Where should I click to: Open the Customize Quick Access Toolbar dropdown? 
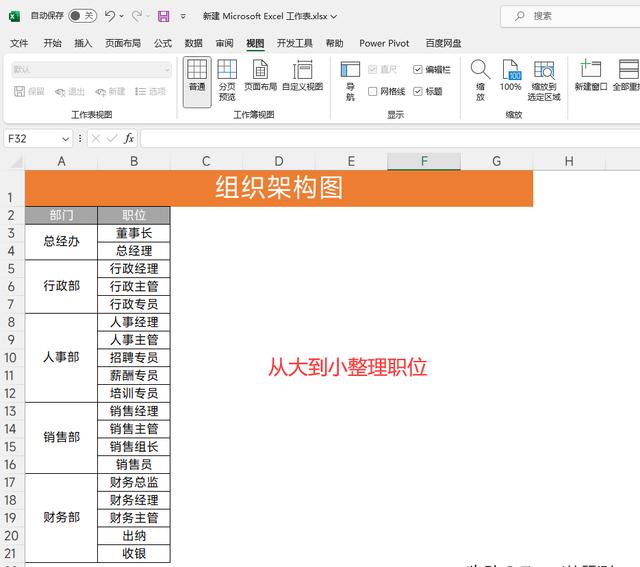click(x=183, y=16)
